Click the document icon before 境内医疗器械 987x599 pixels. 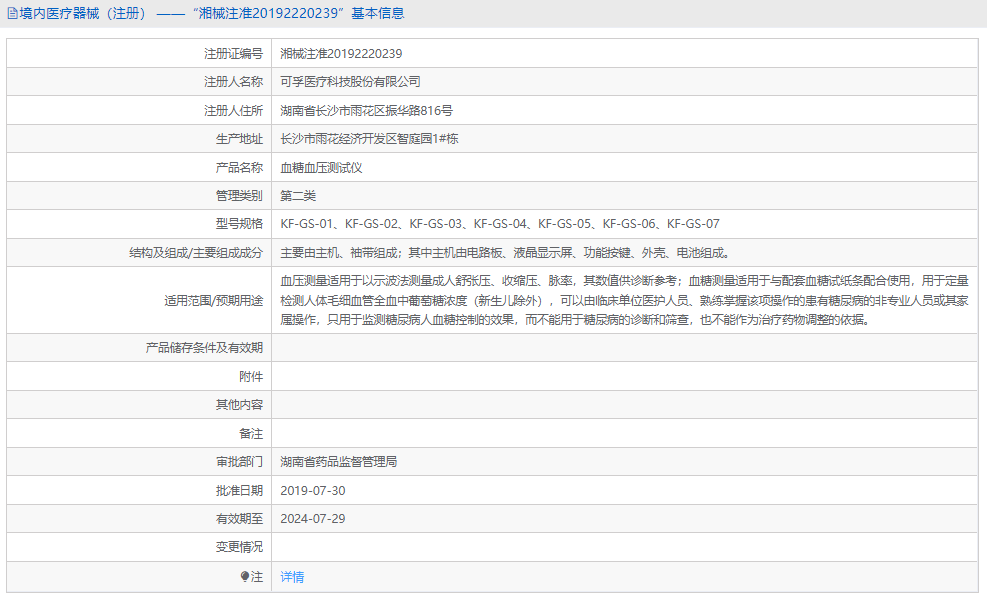(10, 13)
